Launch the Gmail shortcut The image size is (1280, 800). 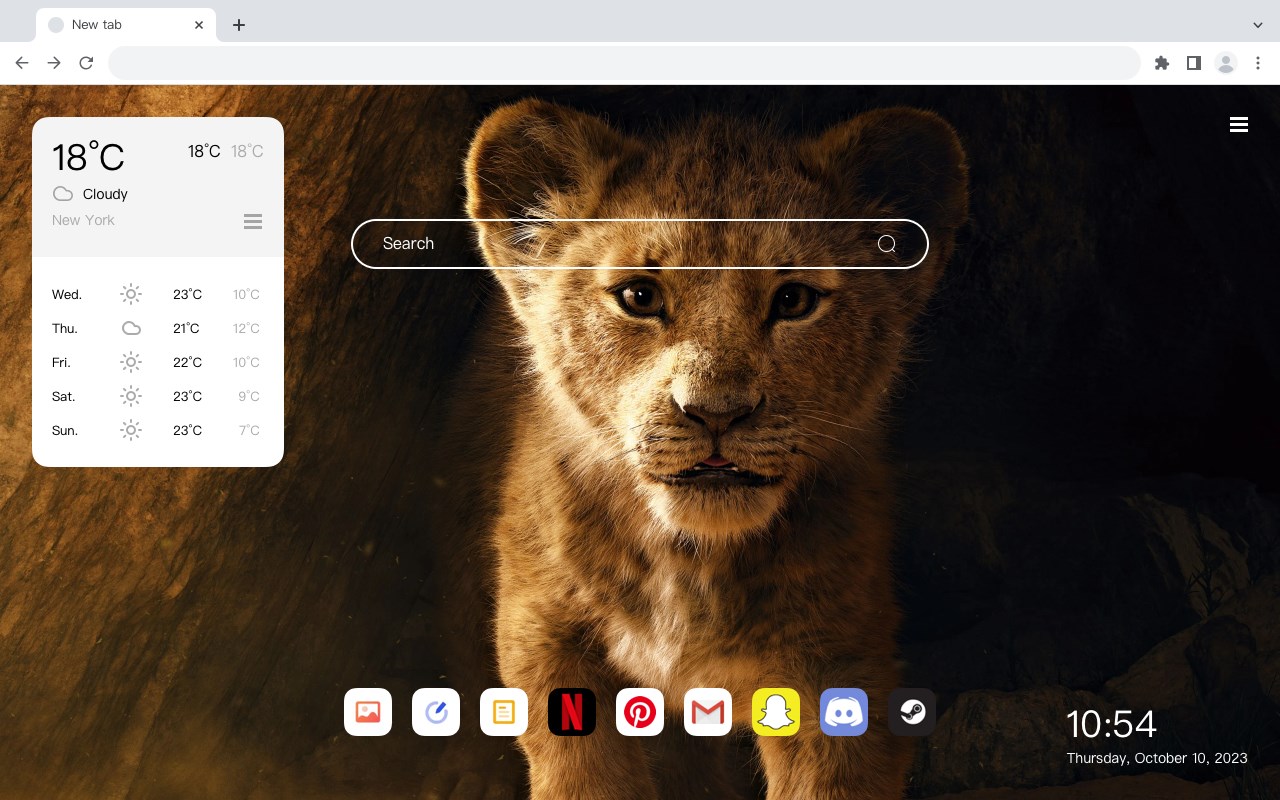[x=708, y=712]
